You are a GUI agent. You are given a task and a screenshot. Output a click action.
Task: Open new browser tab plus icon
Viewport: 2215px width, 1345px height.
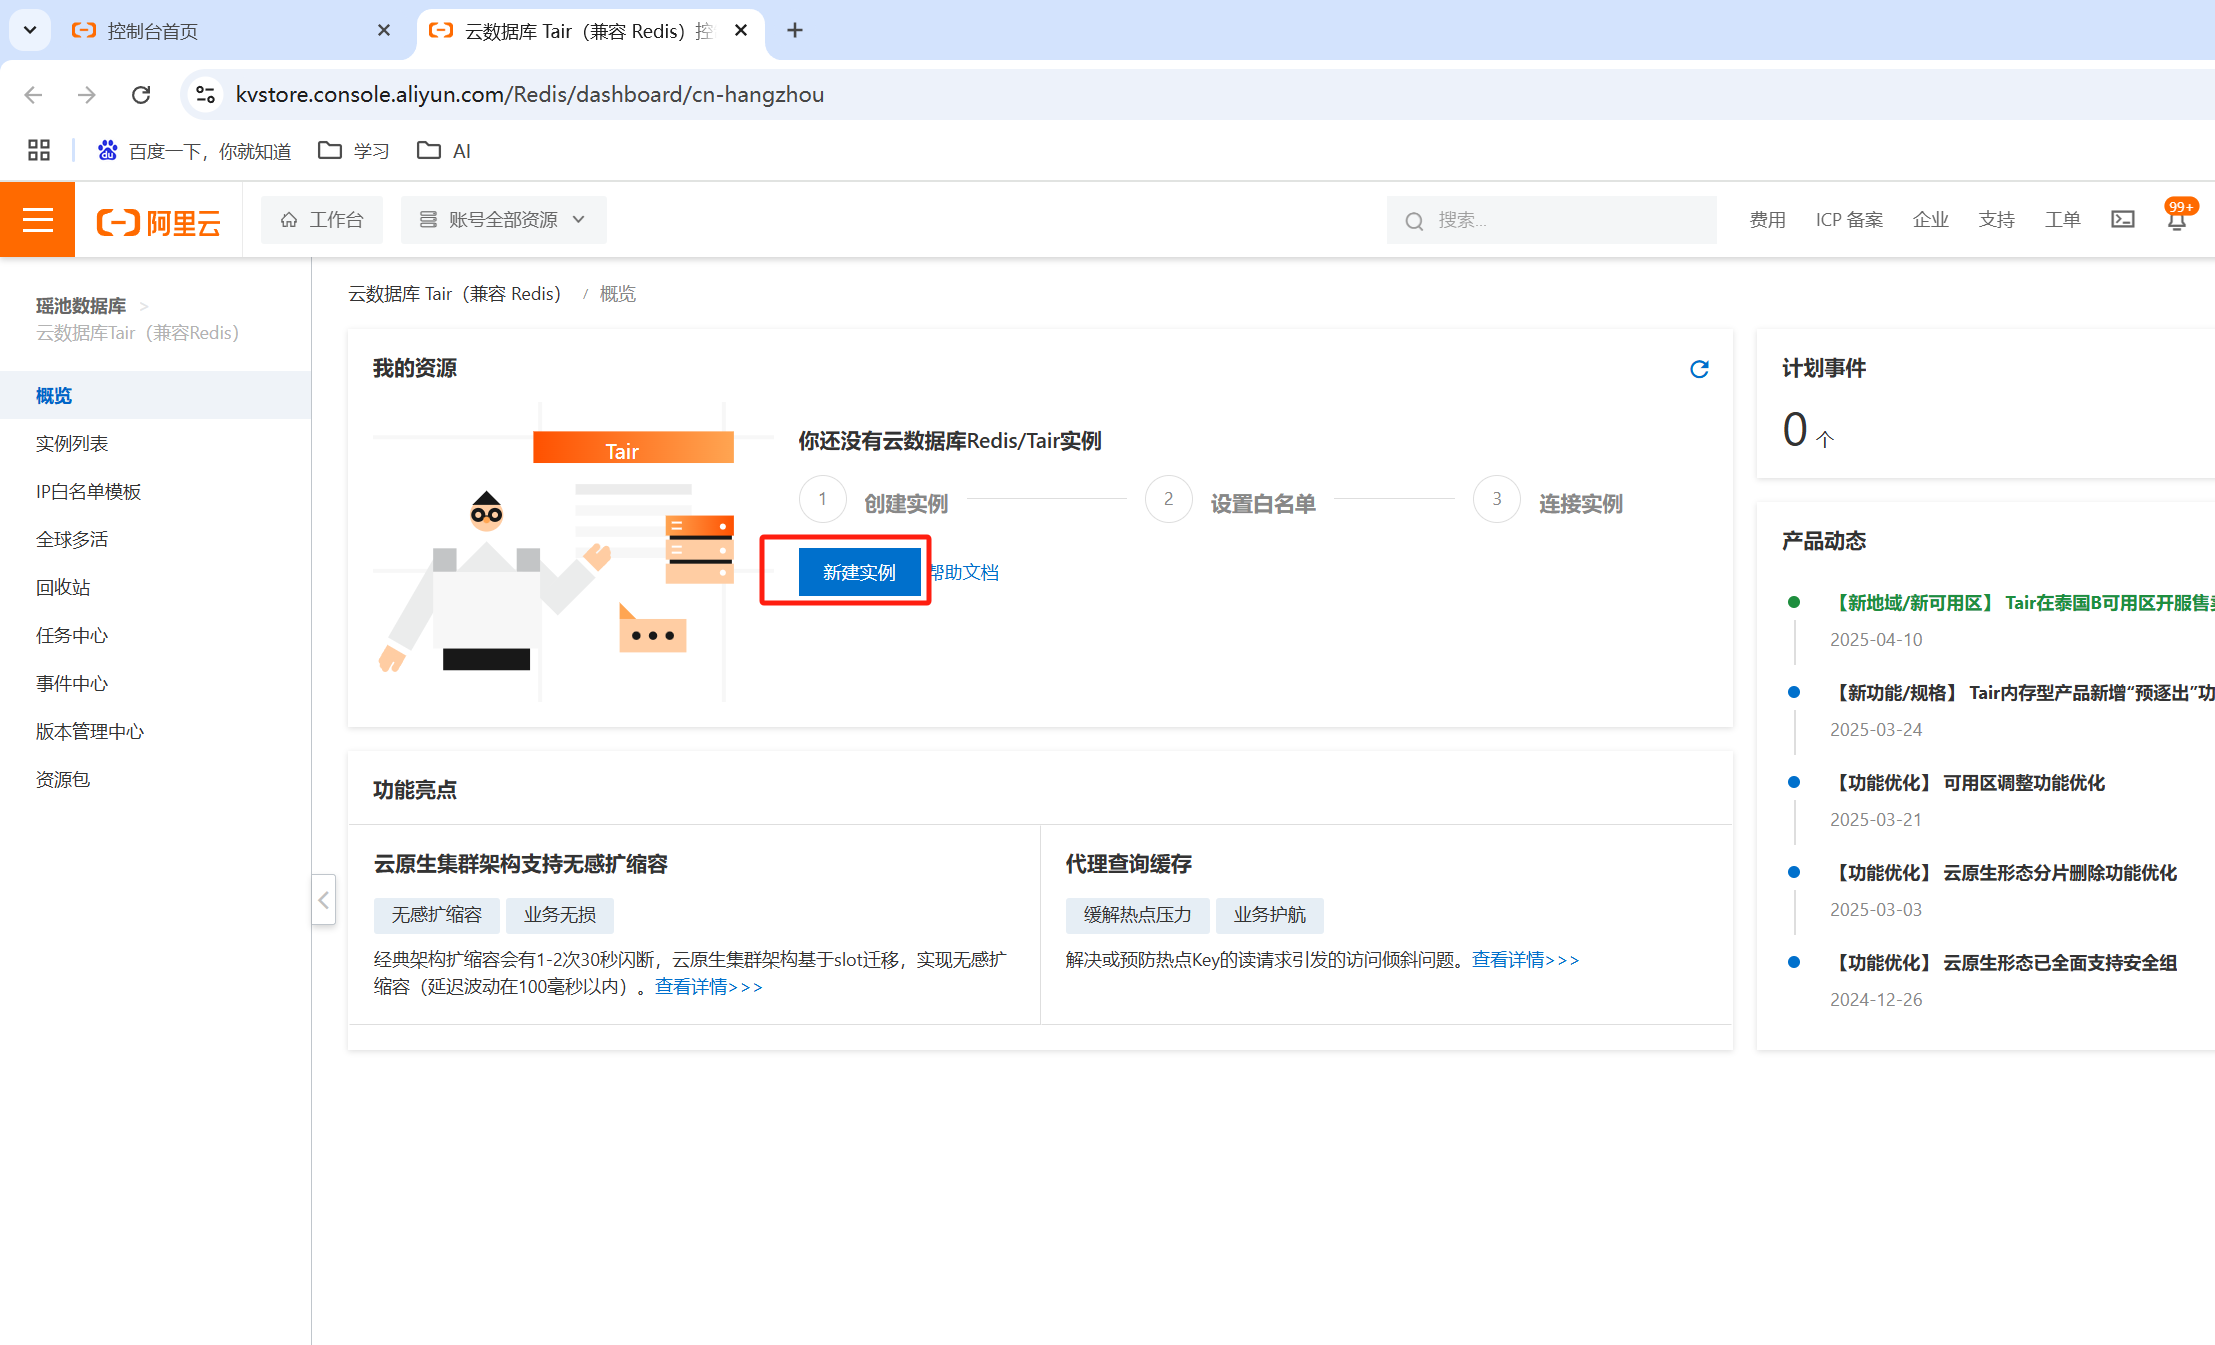795,31
